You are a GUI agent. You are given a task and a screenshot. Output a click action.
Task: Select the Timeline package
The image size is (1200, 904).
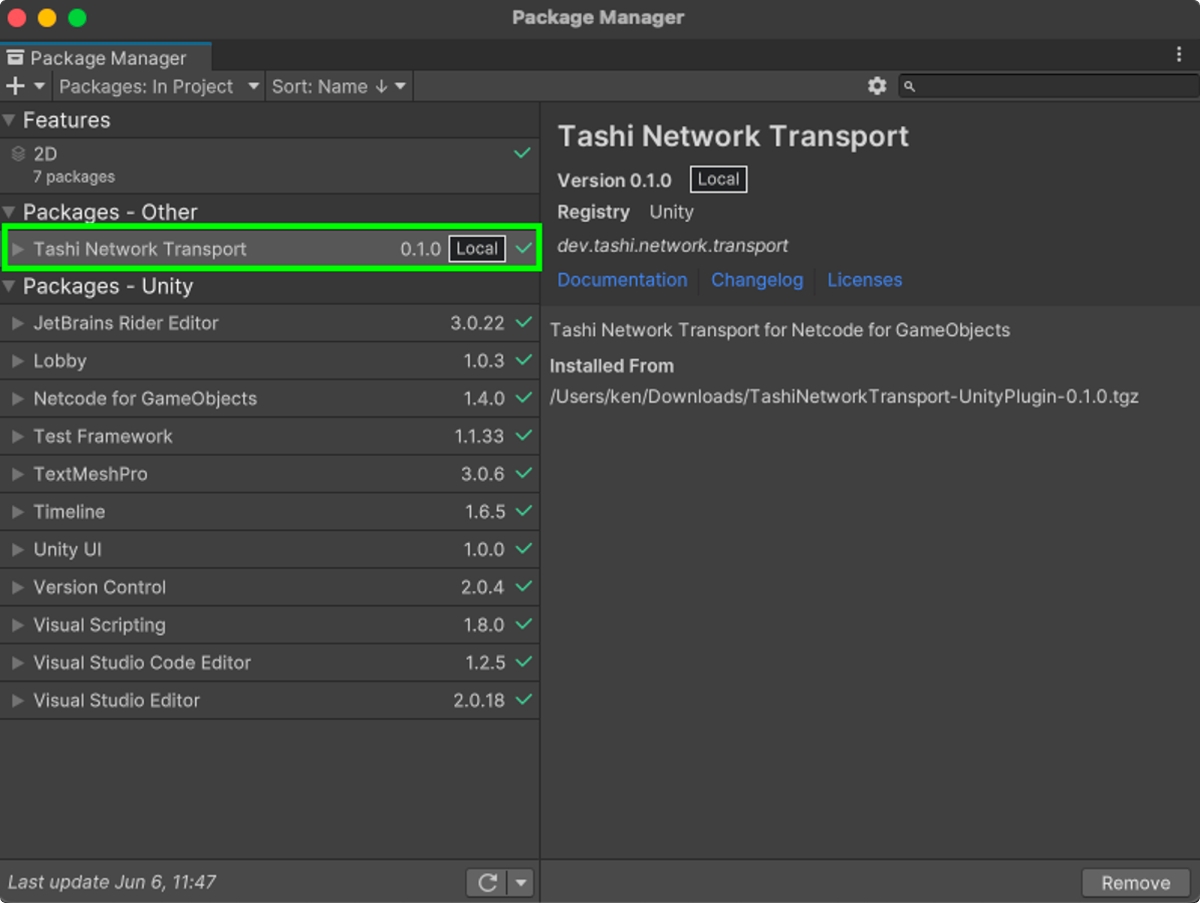pyautogui.click(x=270, y=512)
